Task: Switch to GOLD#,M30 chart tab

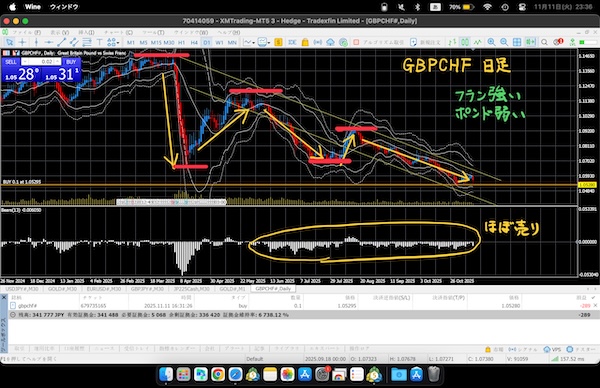Action: (x=63, y=289)
